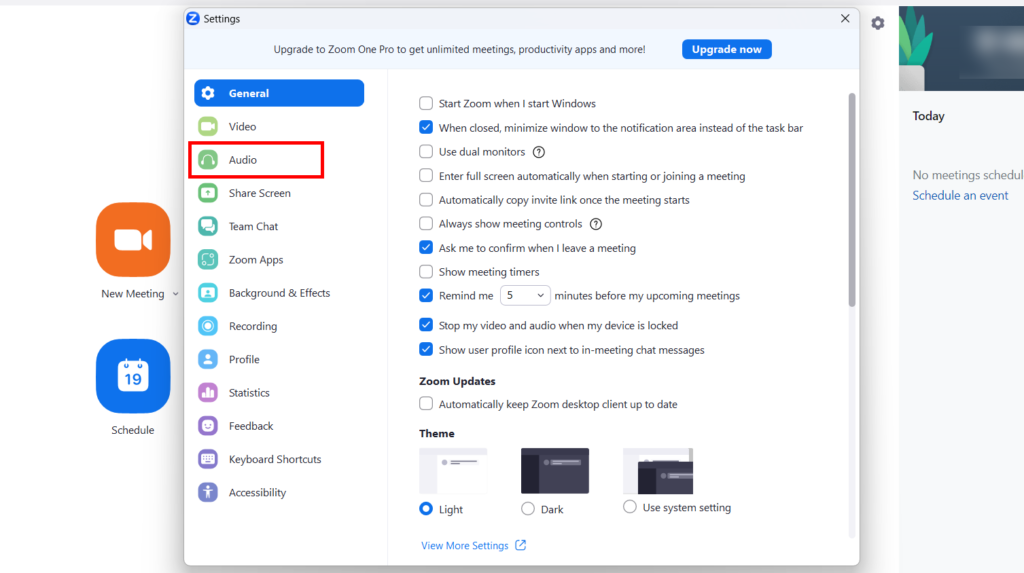
Task: Close the Settings dialog
Action: pyautogui.click(x=845, y=18)
